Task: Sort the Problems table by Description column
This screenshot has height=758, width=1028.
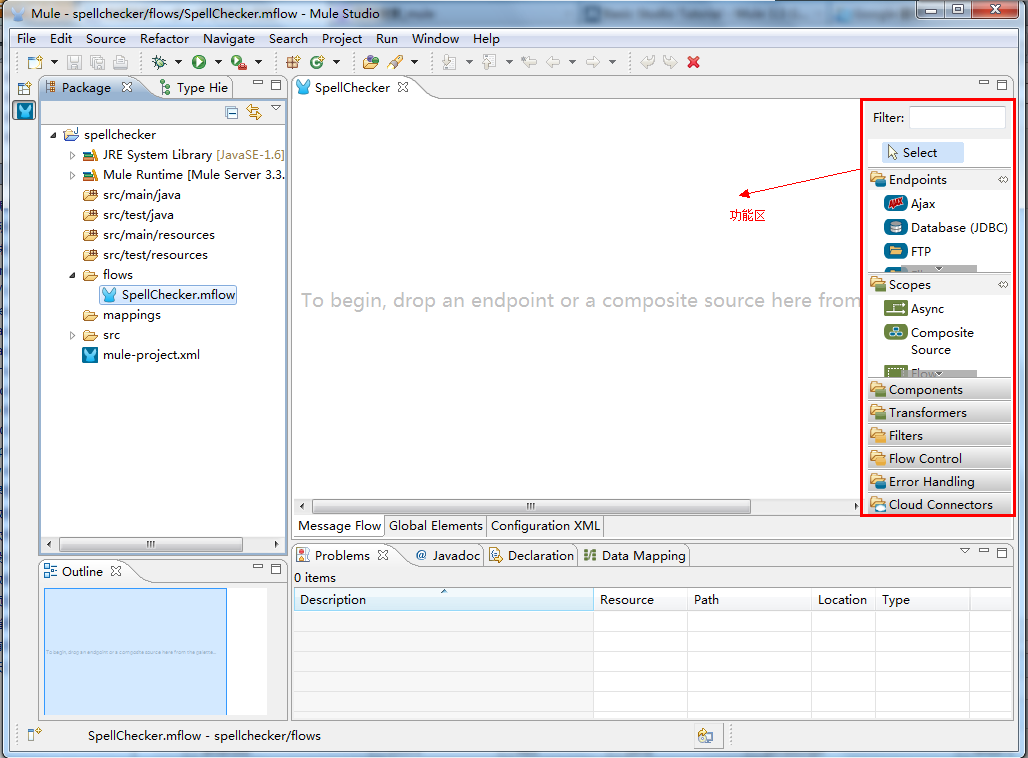Action: pos(443,599)
